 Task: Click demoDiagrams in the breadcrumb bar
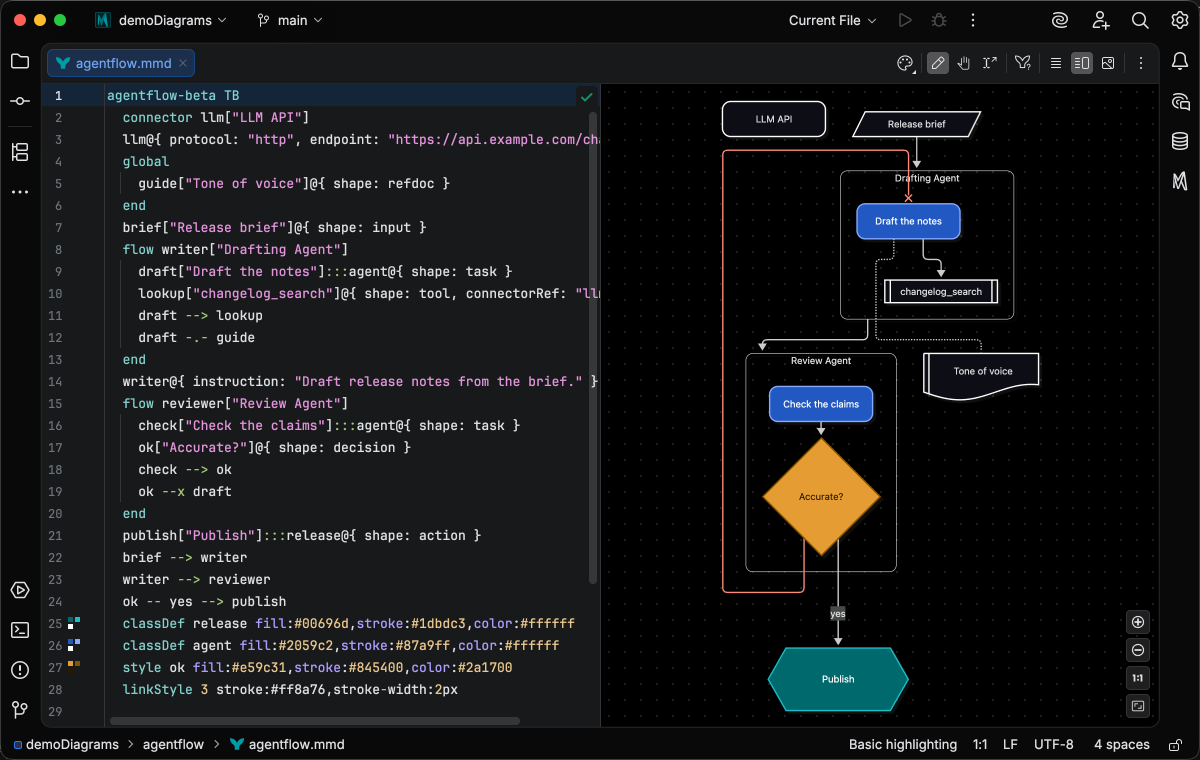coord(65,744)
